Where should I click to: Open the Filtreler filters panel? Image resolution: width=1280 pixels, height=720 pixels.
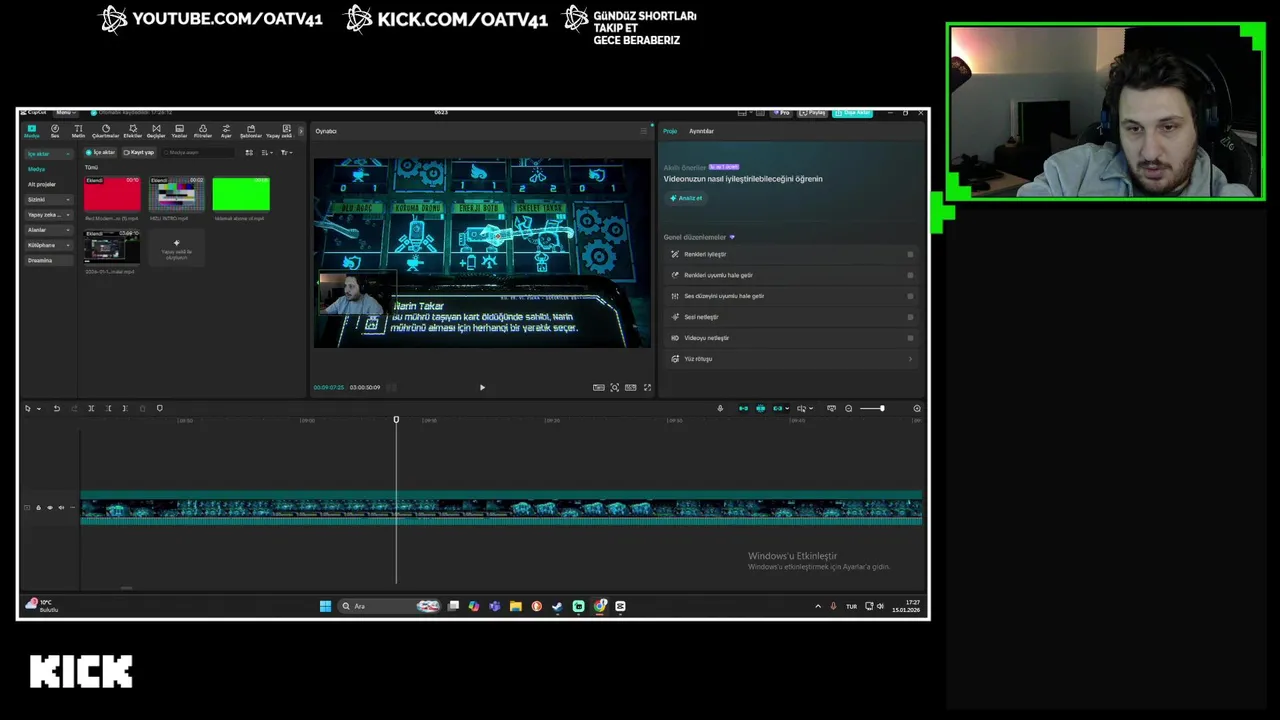coord(203,131)
